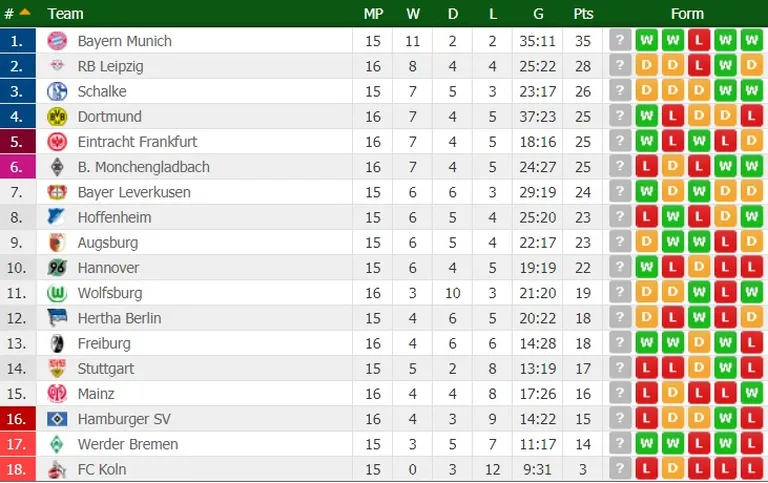This screenshot has height=483, width=768.
Task: Click the Bayern Munich club crest
Action: 57,41
